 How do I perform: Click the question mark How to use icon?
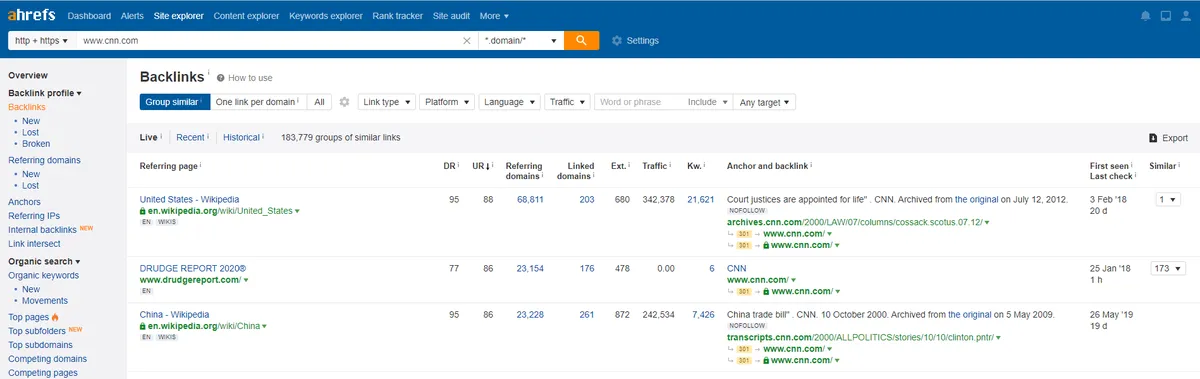pos(221,78)
